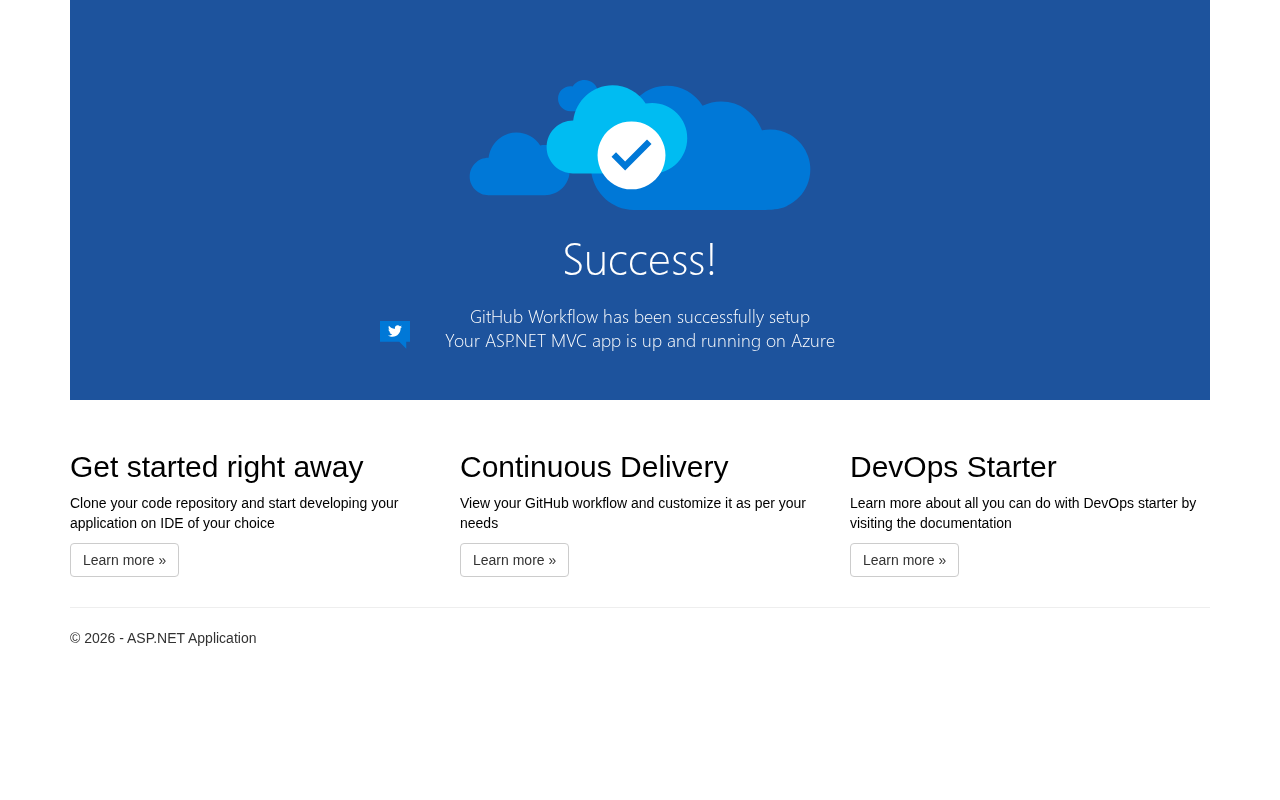Click the Get started right away heading
The width and height of the screenshot is (1280, 800).
tap(217, 467)
